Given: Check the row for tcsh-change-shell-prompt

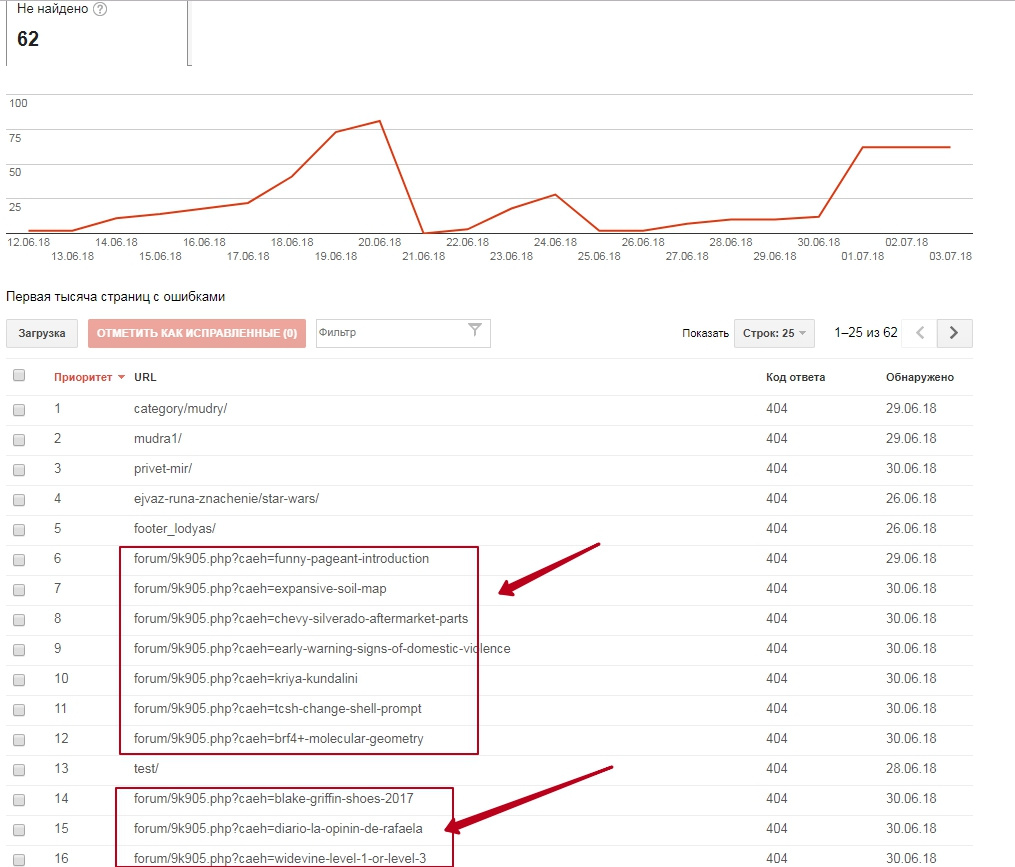Looking at the screenshot, I should click(19, 710).
